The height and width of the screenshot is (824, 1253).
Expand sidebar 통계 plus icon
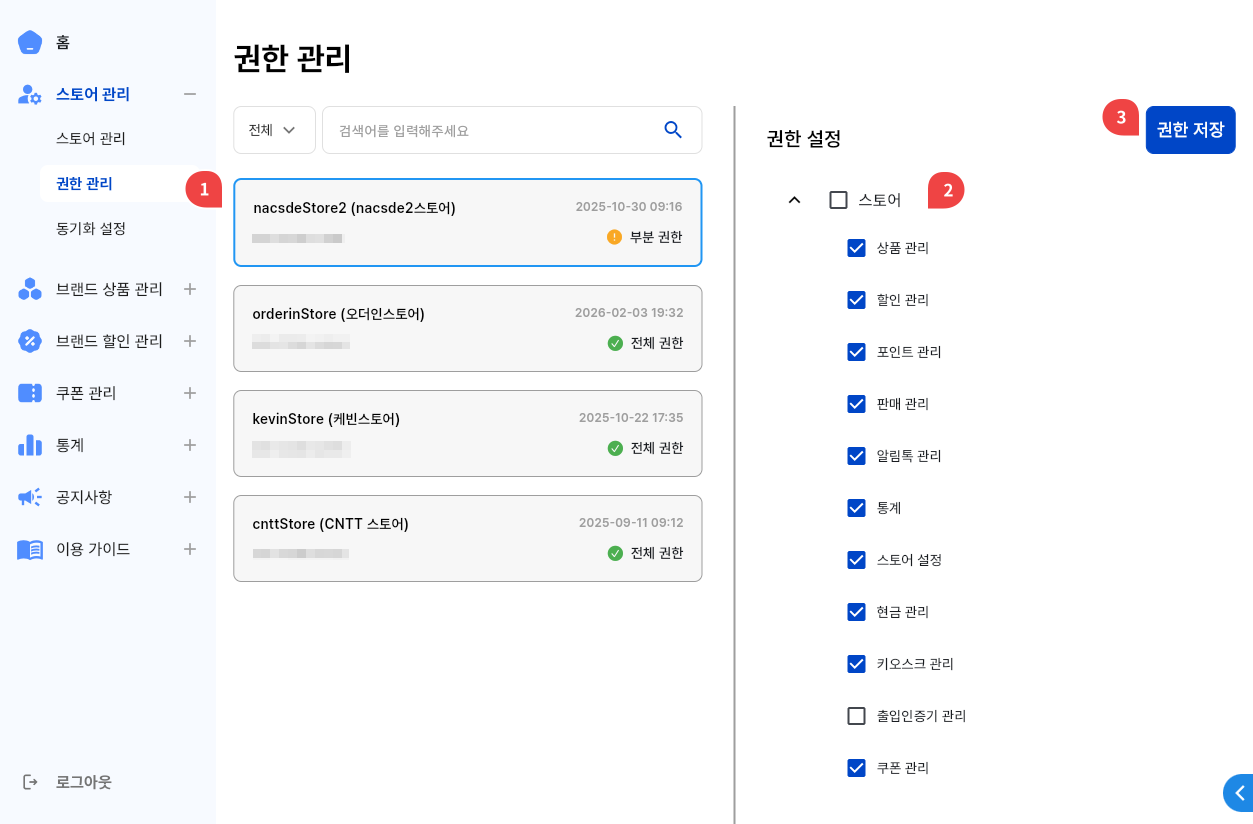(x=190, y=445)
